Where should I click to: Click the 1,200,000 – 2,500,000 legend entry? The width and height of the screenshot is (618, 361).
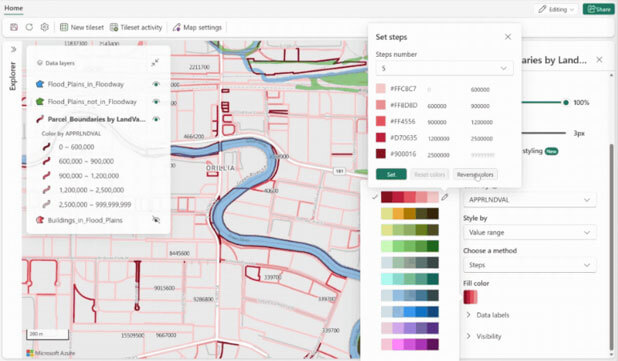click(x=83, y=190)
